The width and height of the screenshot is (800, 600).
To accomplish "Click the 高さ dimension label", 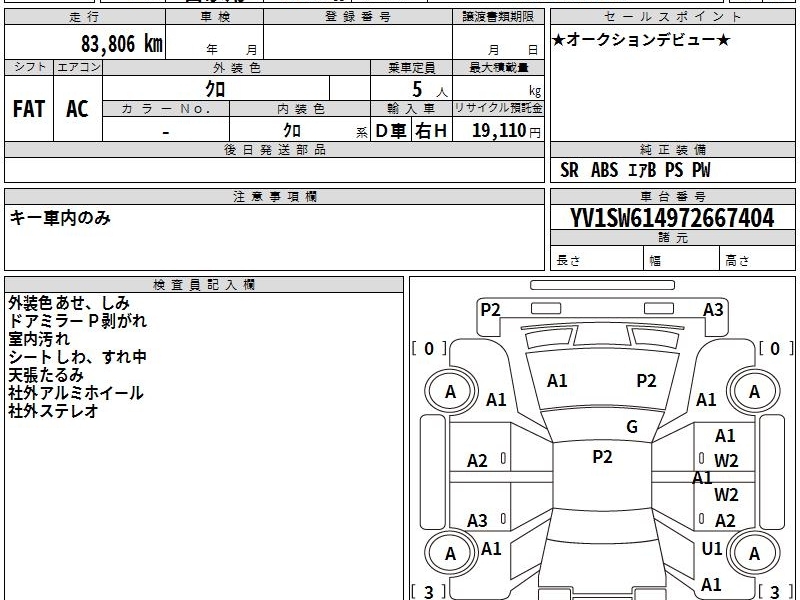I will tap(737, 261).
